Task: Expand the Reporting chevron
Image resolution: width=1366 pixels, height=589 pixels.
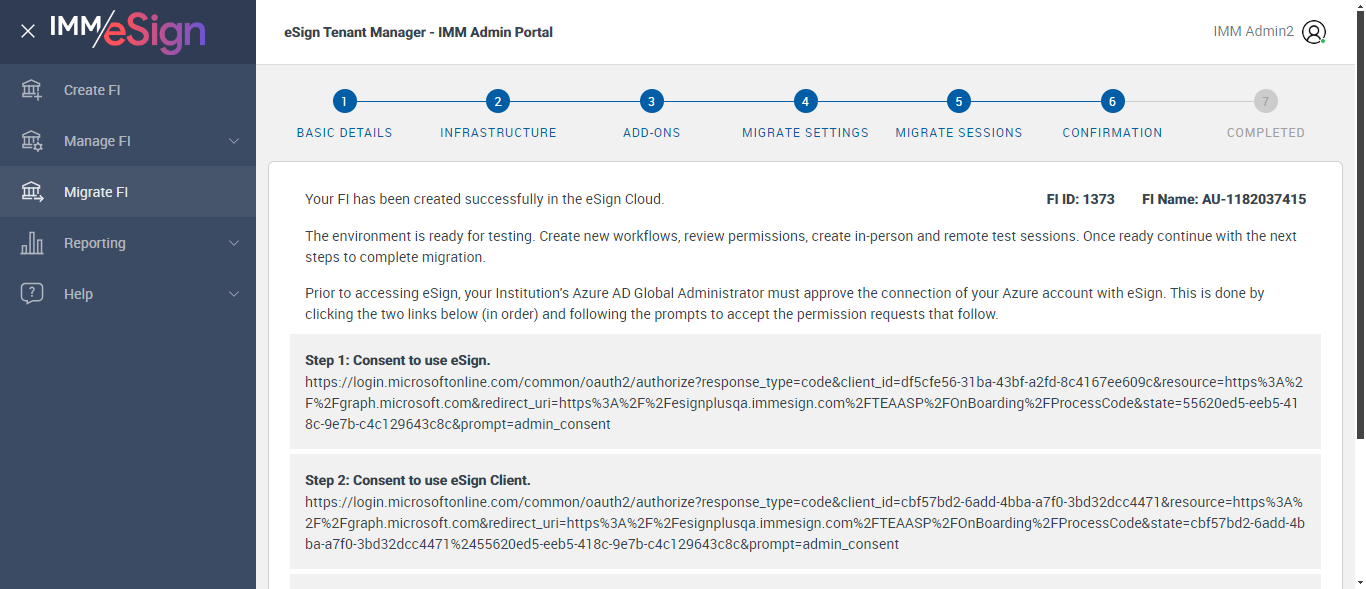Action: [234, 243]
